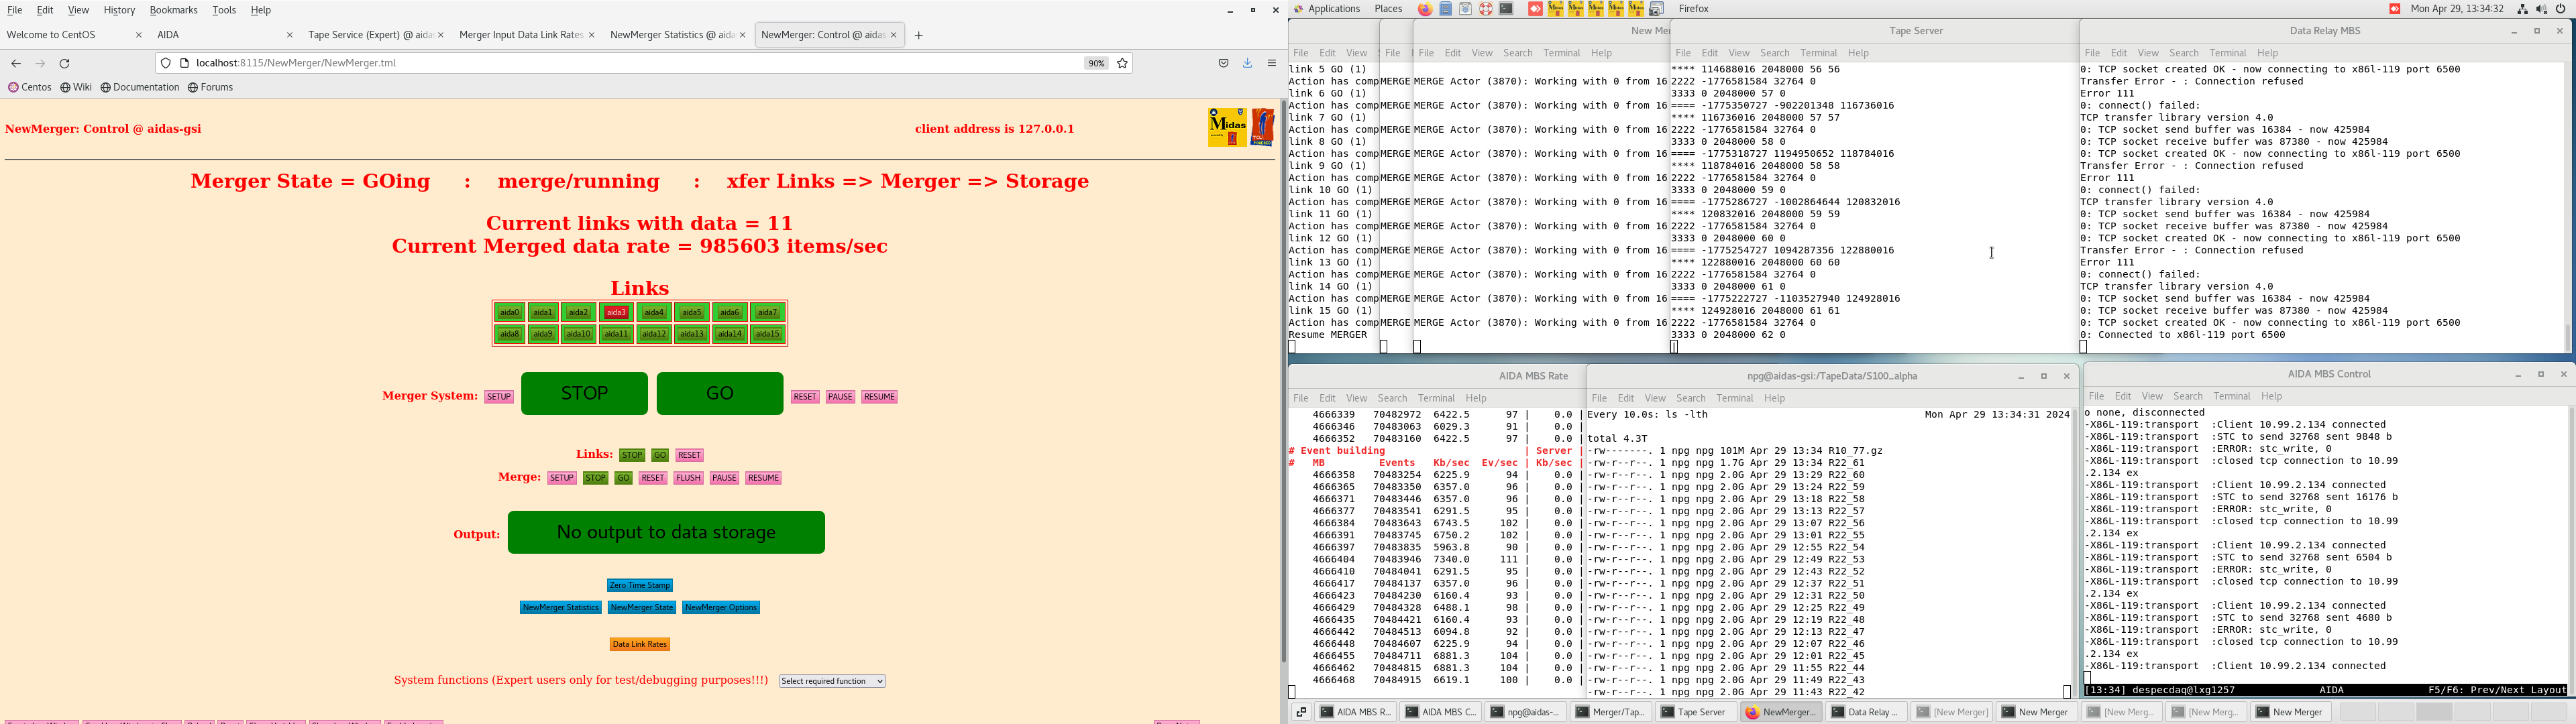Open a new Firefox tab

[919, 36]
